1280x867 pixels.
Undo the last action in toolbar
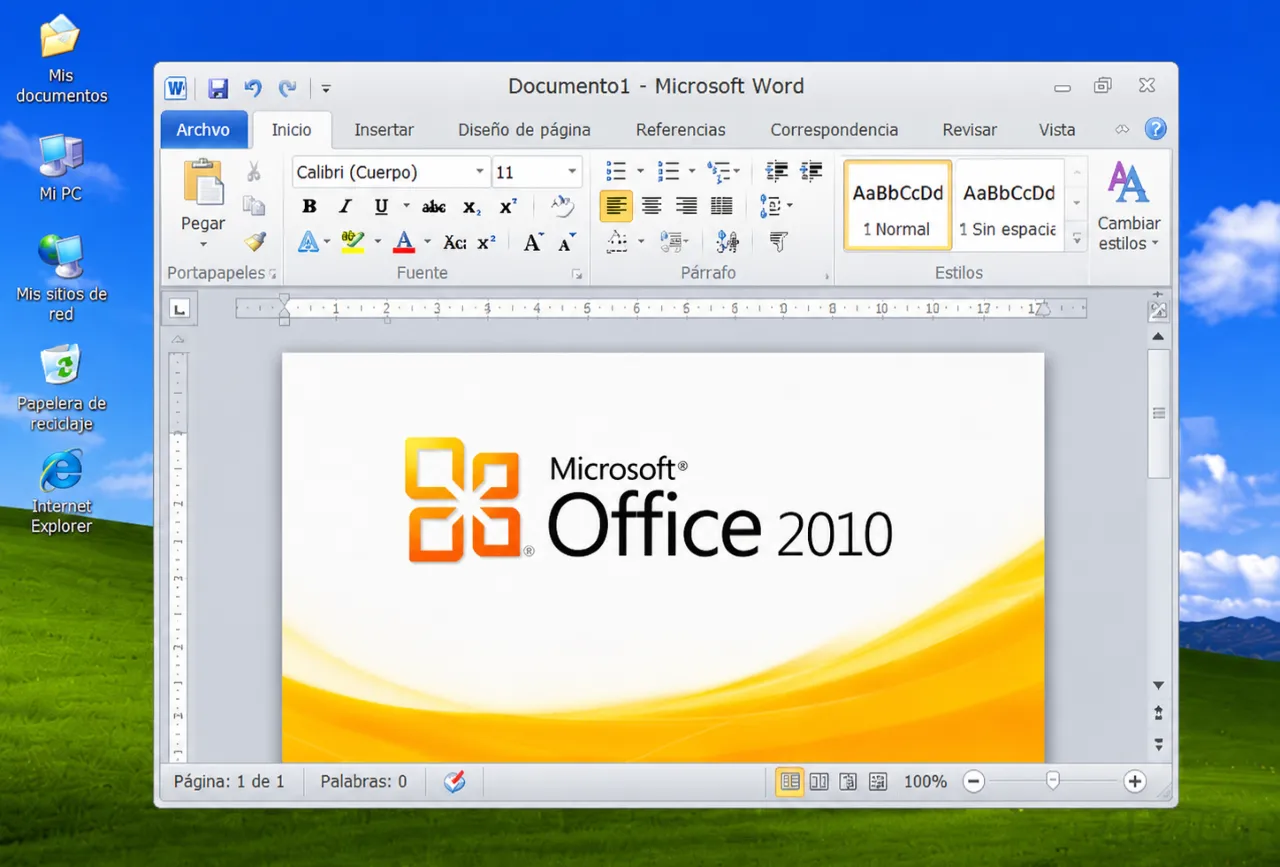253,88
